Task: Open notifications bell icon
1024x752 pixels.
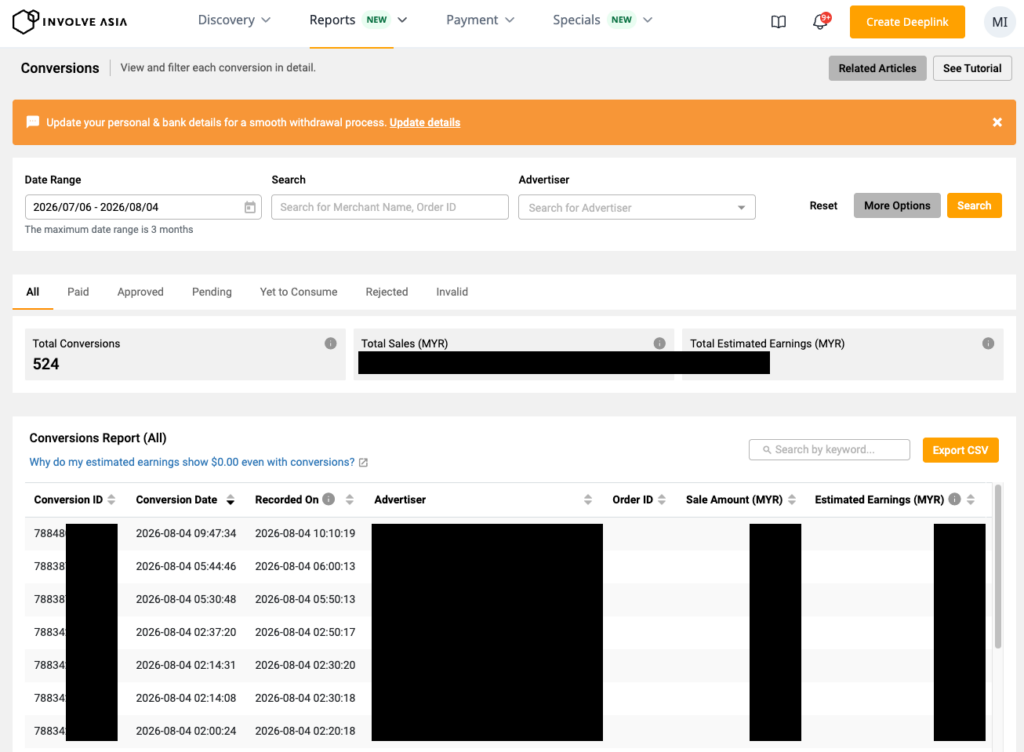Action: point(820,22)
